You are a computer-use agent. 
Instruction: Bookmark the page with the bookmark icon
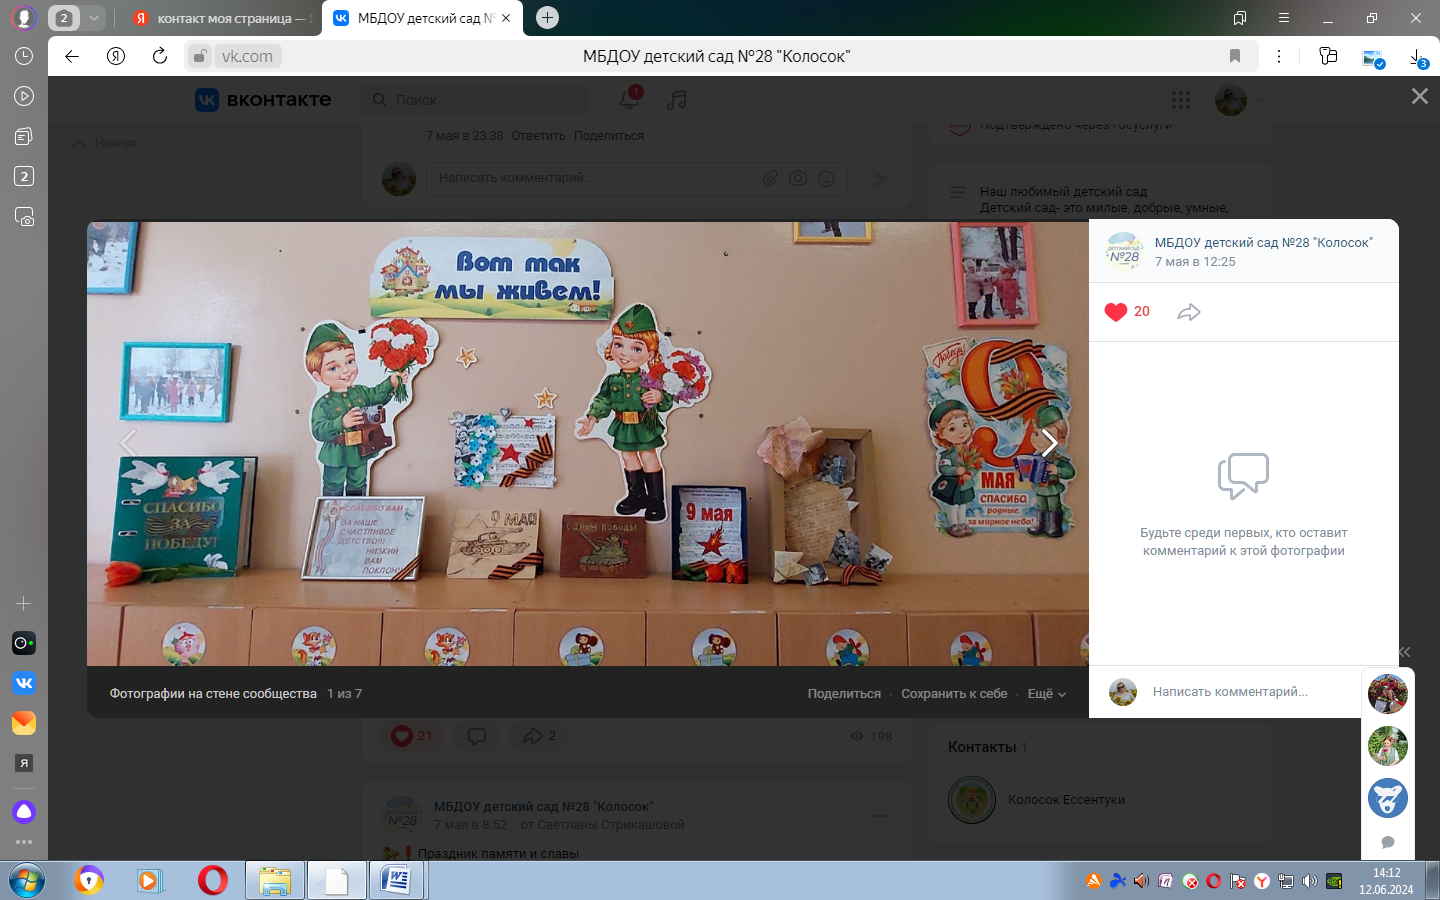(1235, 56)
